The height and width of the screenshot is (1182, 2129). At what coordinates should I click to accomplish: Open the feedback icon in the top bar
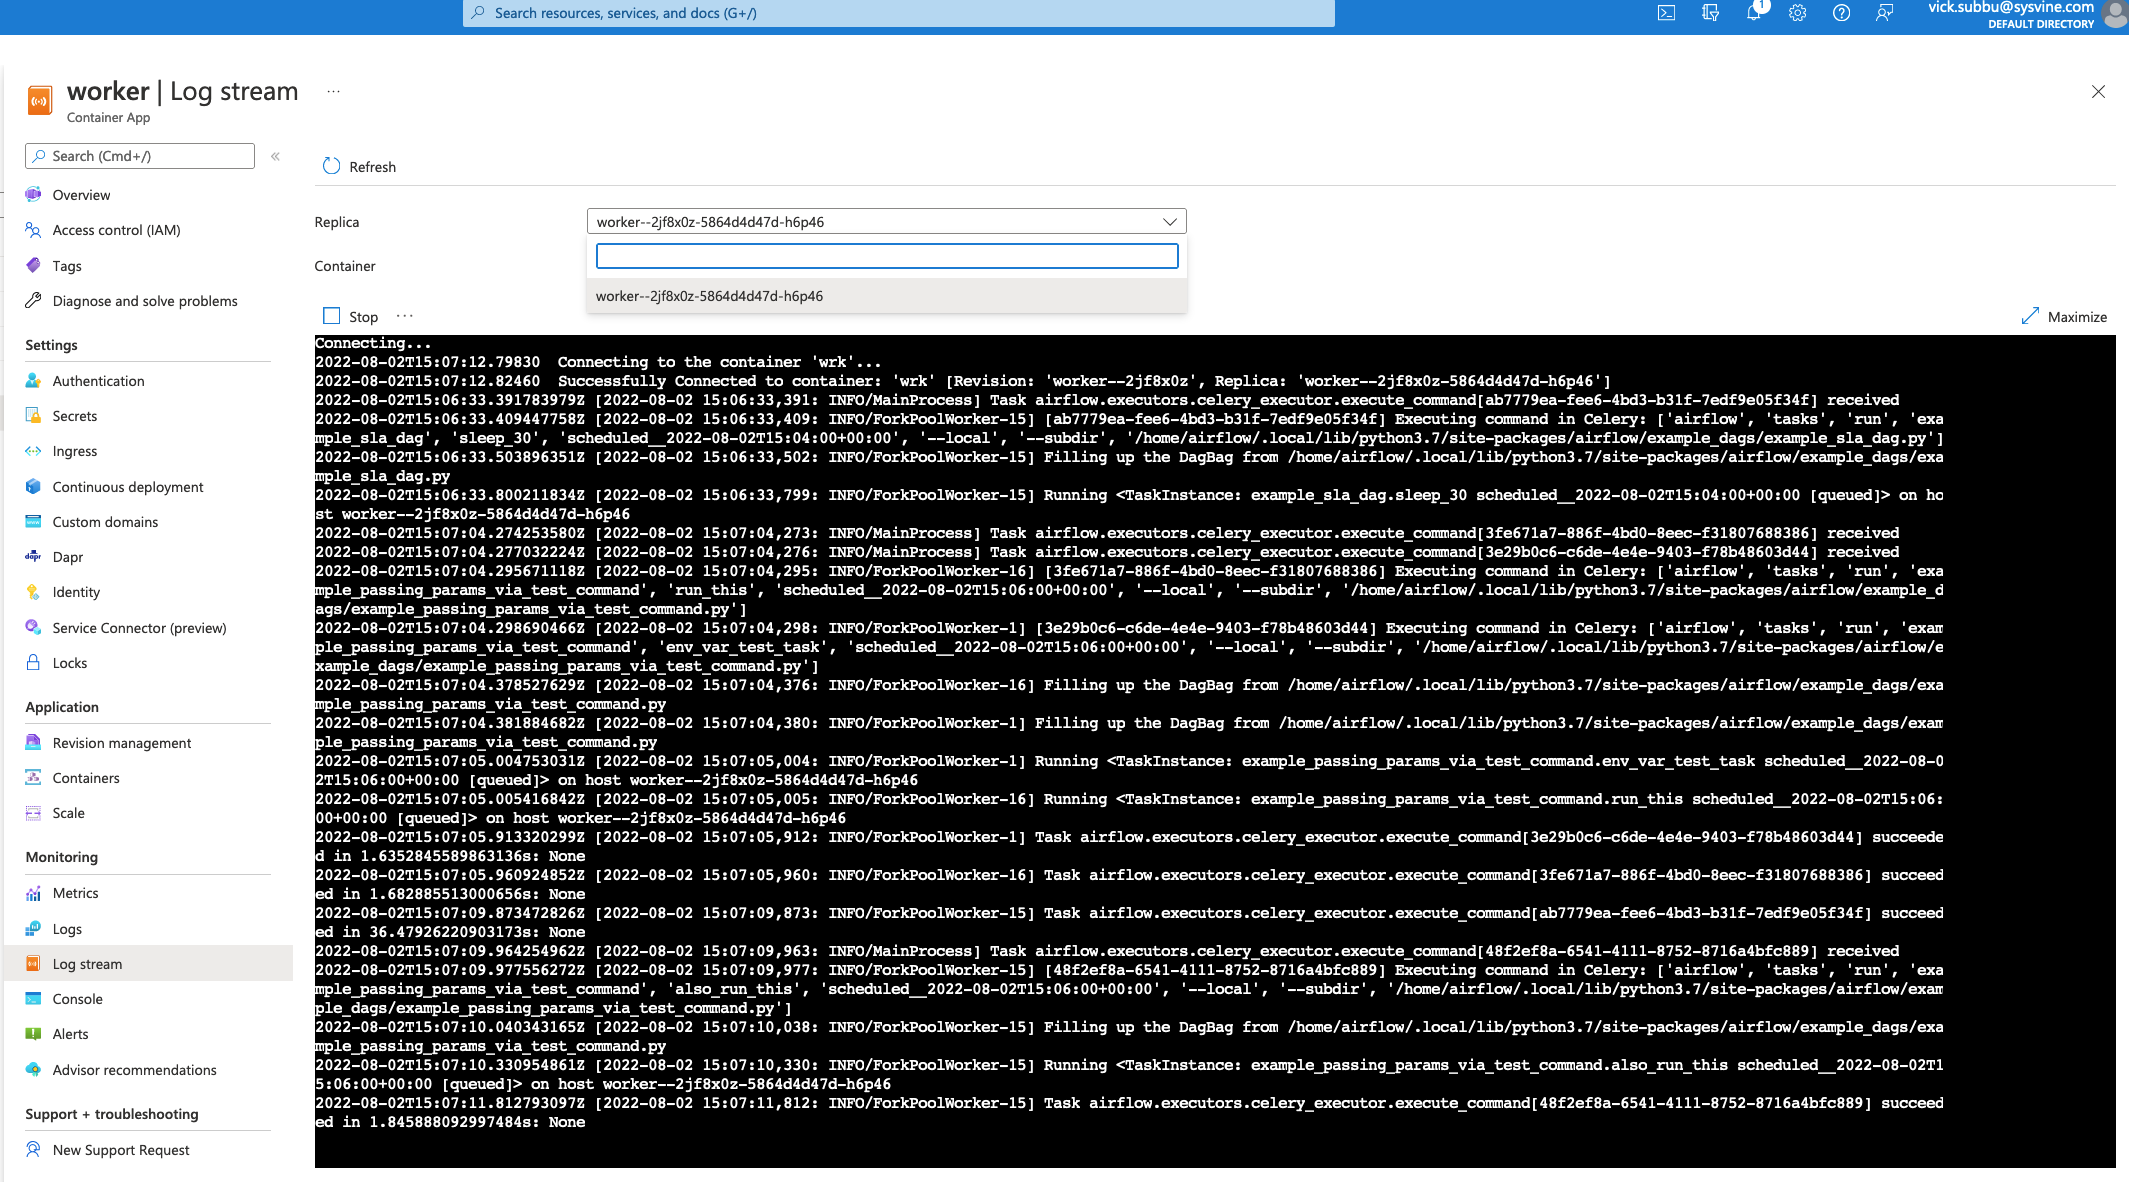[1884, 13]
